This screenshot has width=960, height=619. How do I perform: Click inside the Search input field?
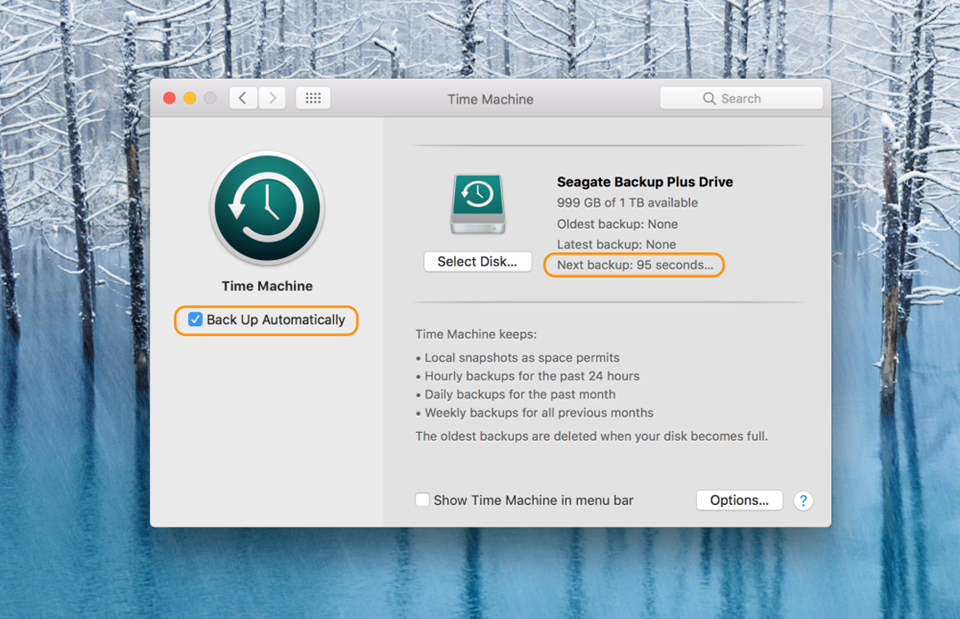click(750, 98)
